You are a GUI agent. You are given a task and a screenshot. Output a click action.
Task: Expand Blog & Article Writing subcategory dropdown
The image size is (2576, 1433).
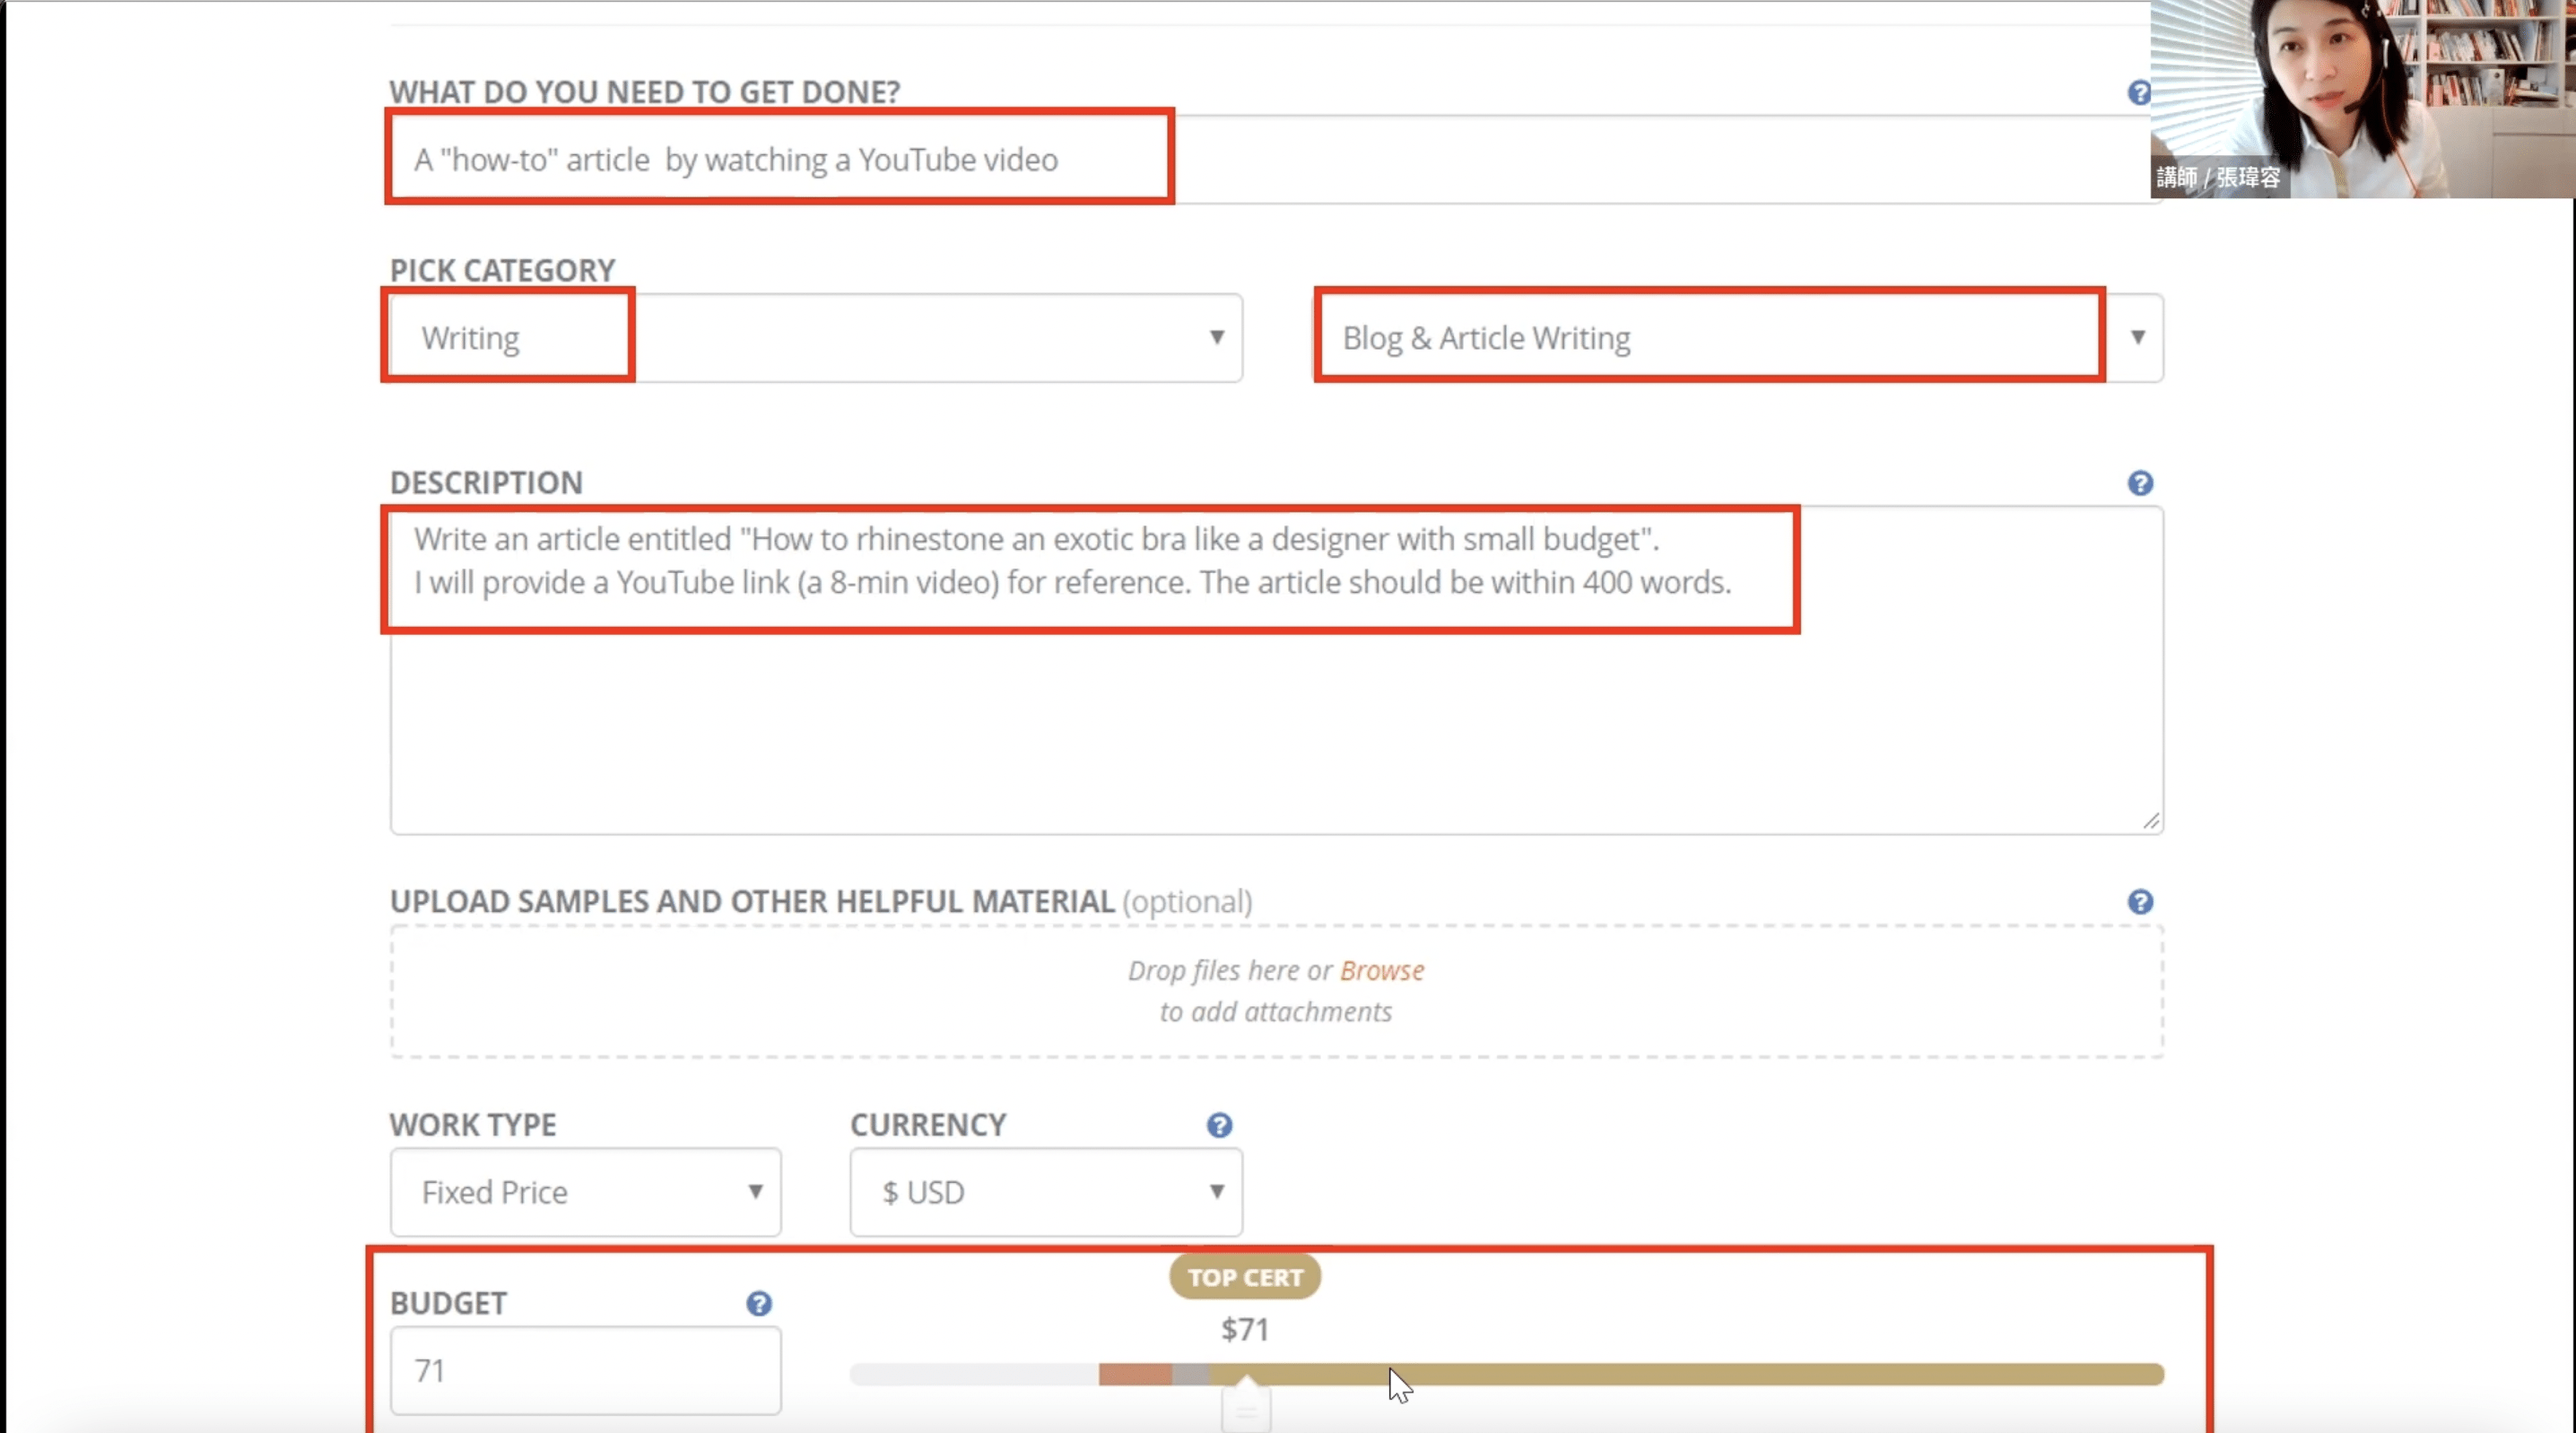point(1737,338)
